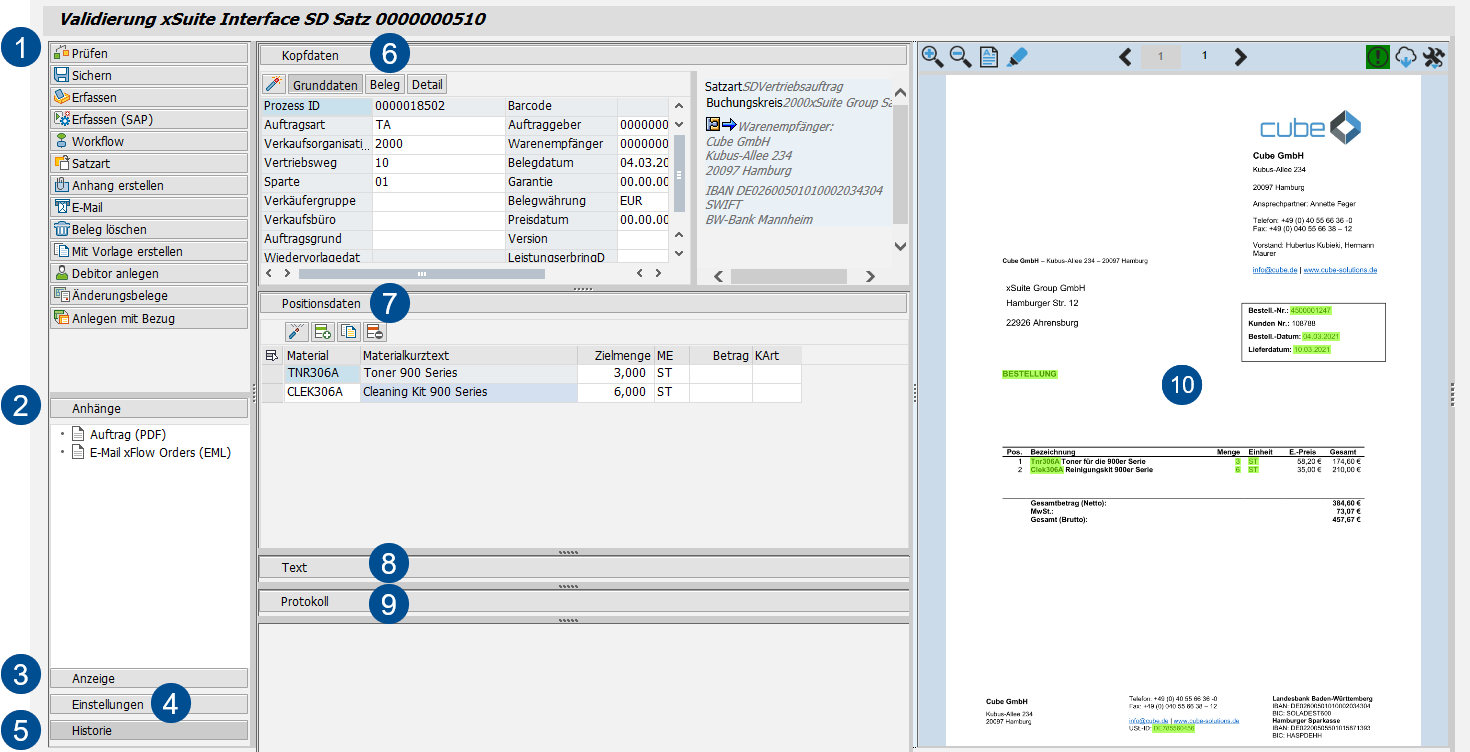Switch to the Detail tab

(427, 85)
